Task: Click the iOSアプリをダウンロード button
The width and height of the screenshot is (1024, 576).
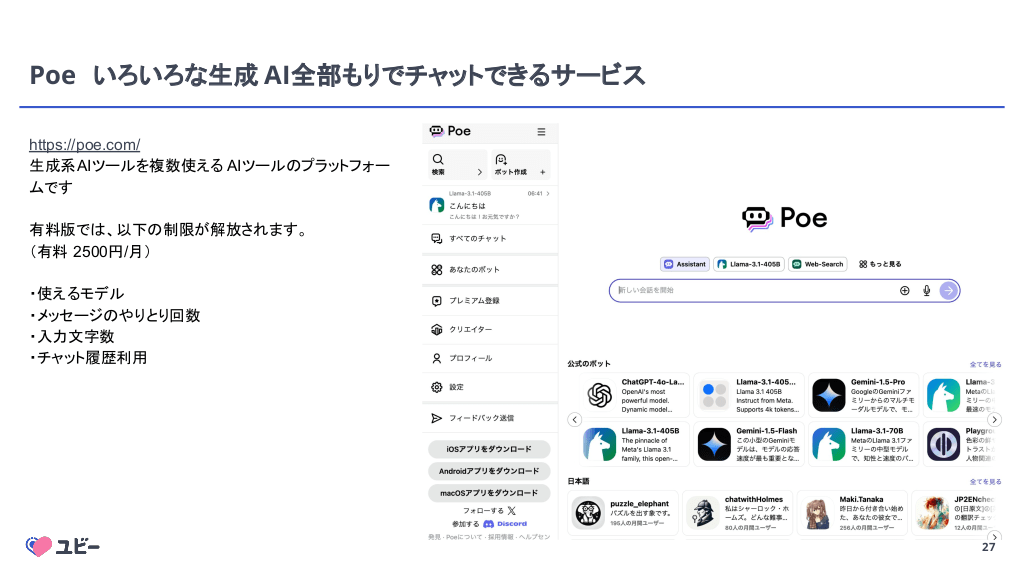Action: (490, 449)
